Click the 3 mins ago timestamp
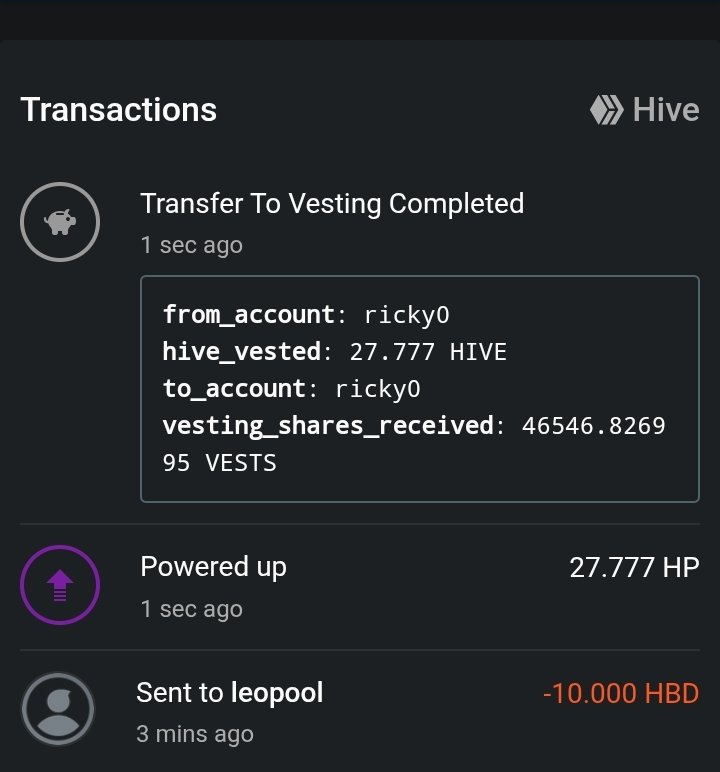 195,734
